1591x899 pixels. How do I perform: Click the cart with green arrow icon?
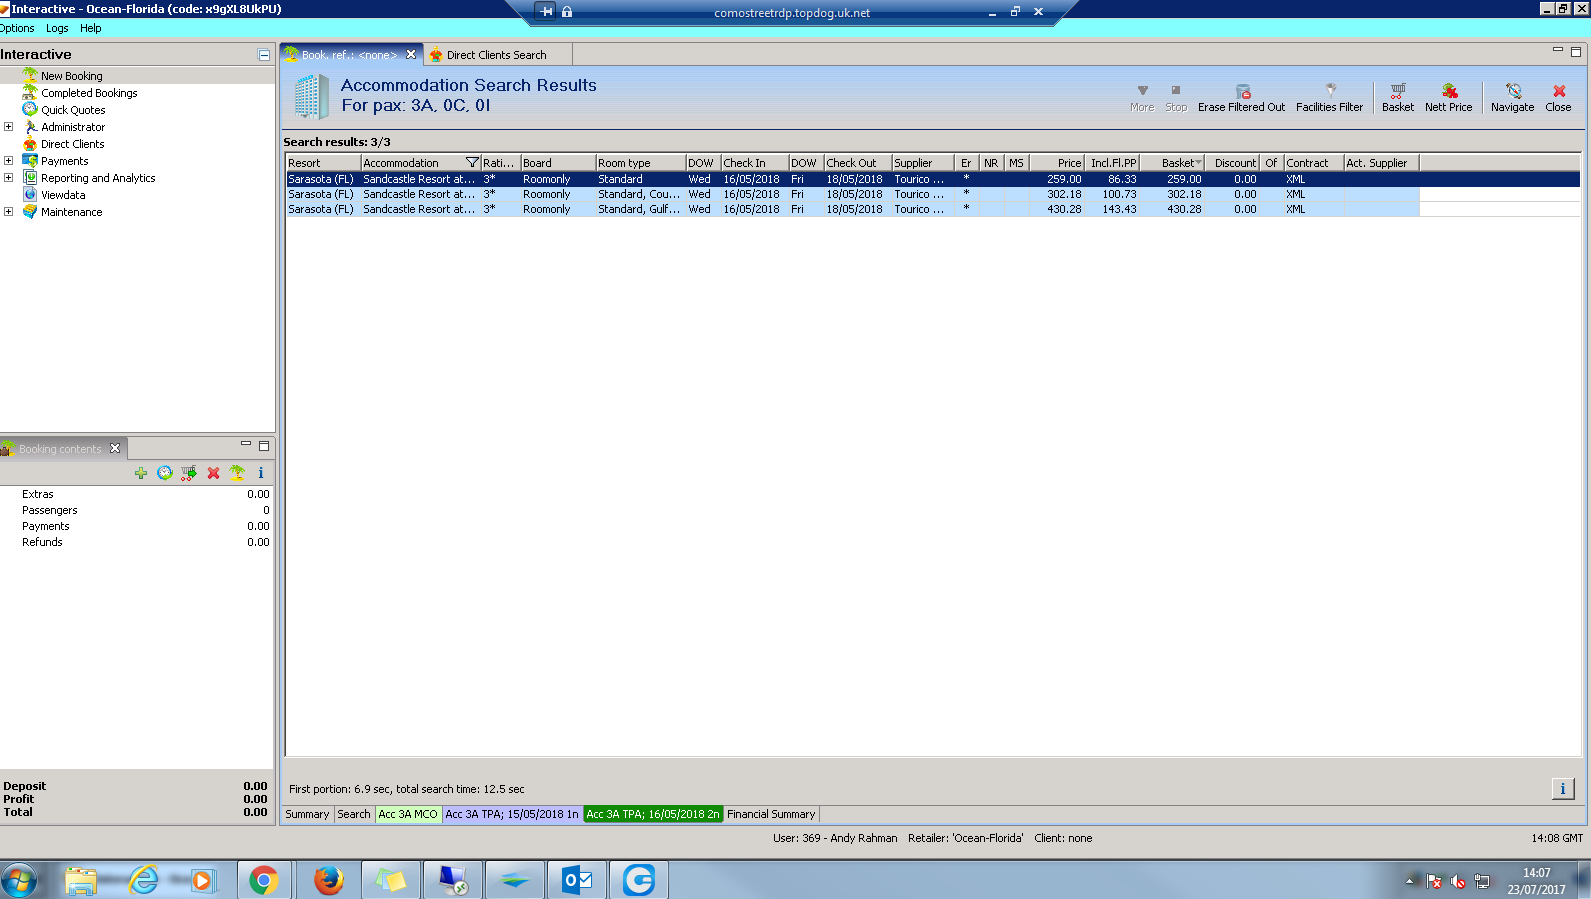[189, 473]
